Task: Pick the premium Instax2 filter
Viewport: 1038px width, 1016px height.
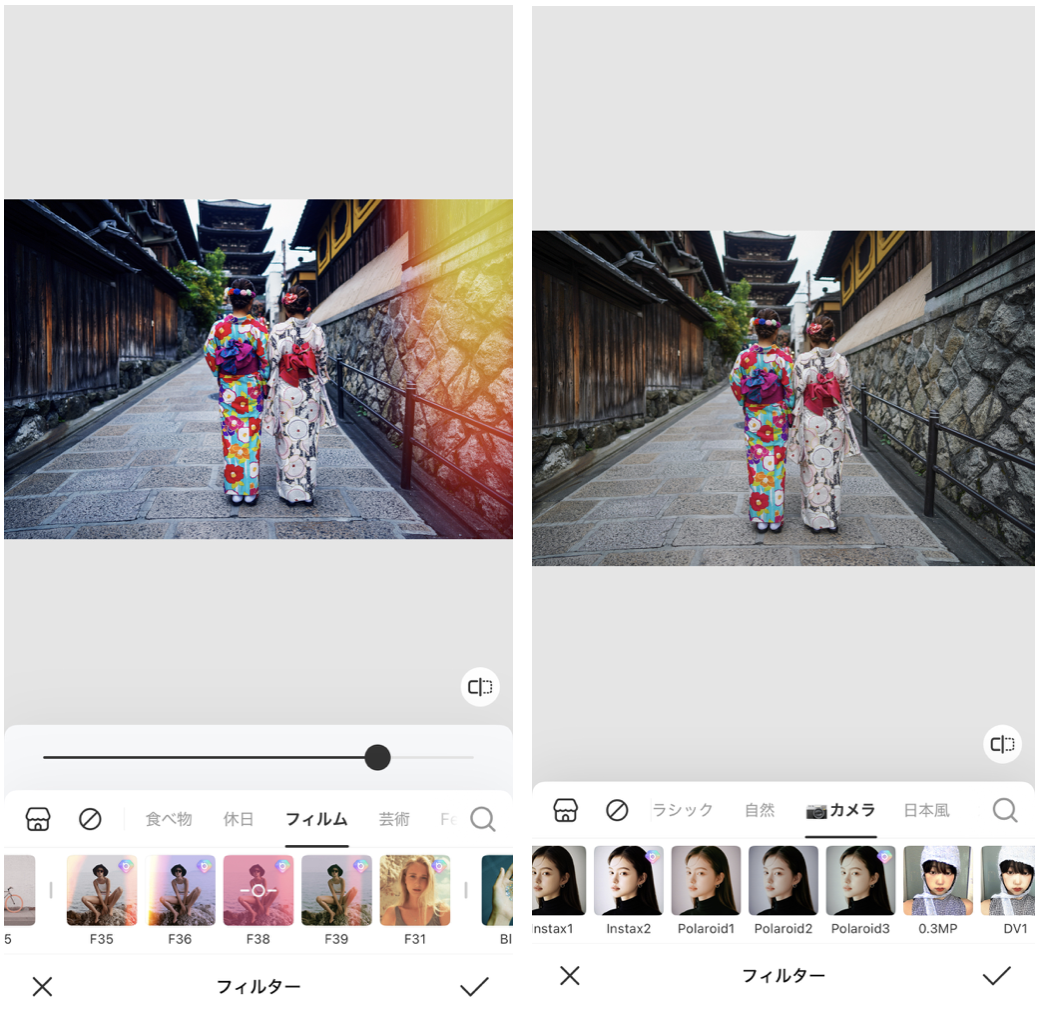Action: 628,881
